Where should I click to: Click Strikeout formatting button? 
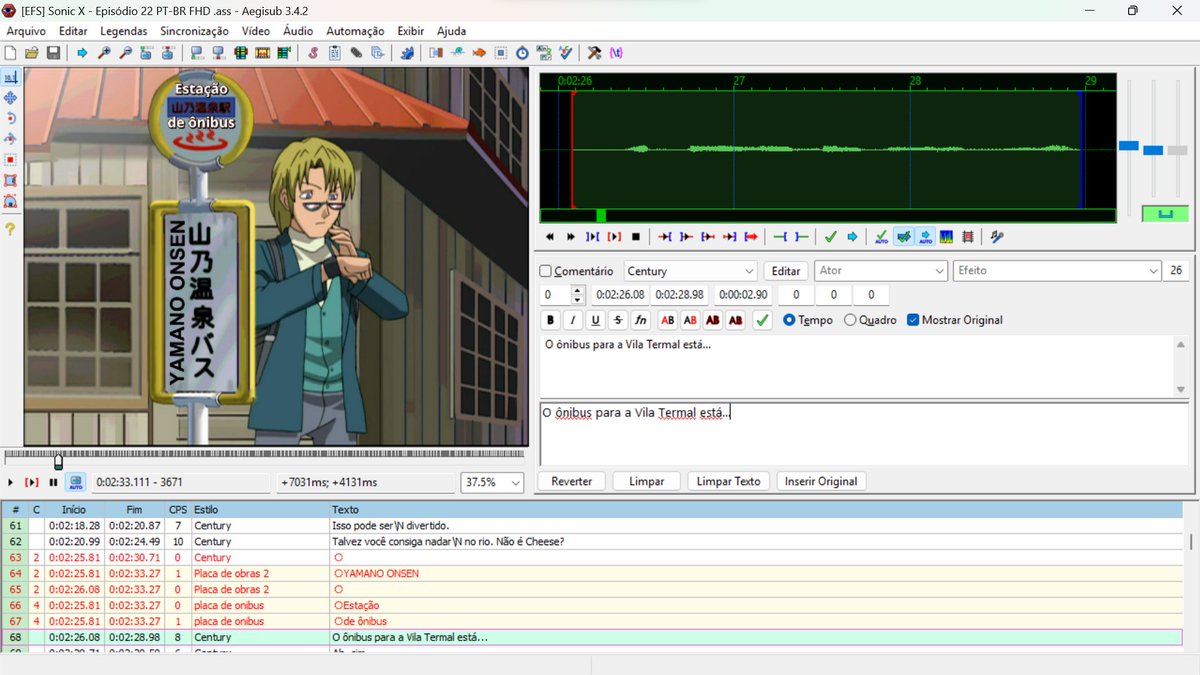618,320
